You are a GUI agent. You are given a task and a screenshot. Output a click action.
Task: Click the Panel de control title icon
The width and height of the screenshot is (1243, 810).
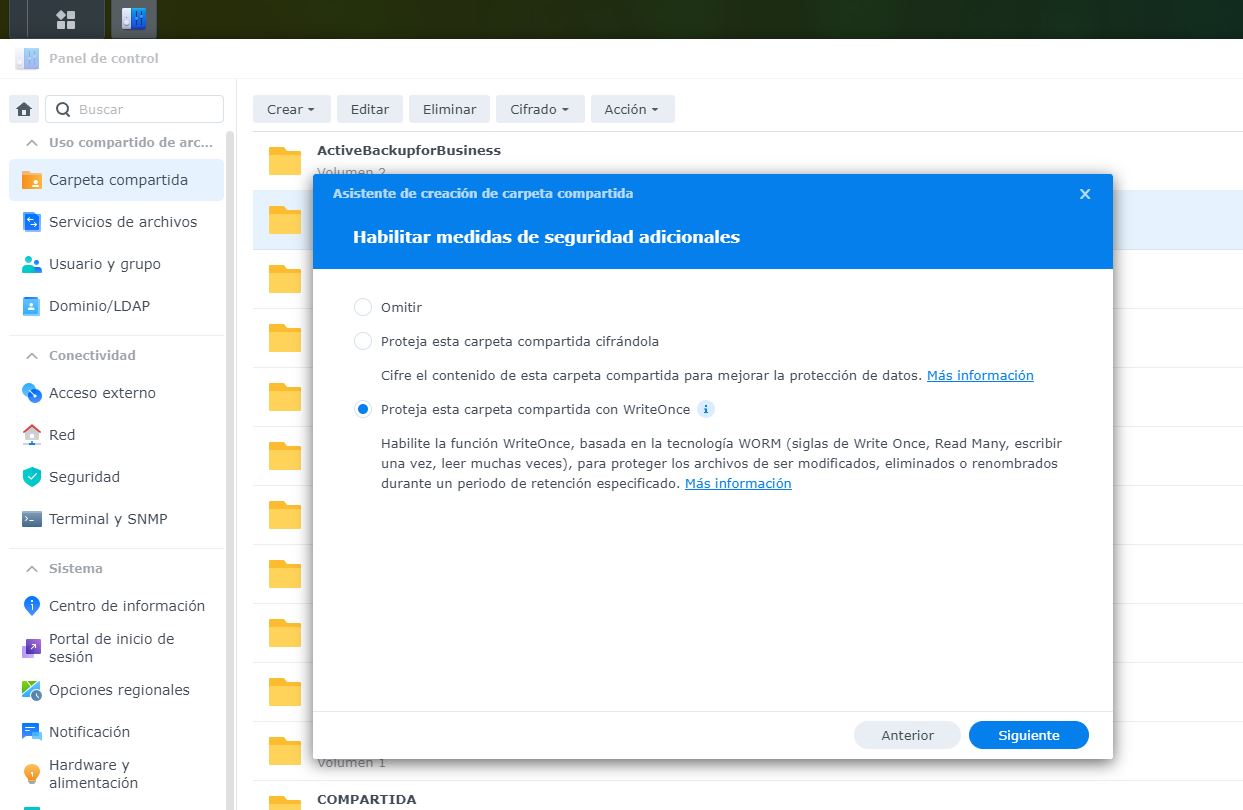click(27, 59)
